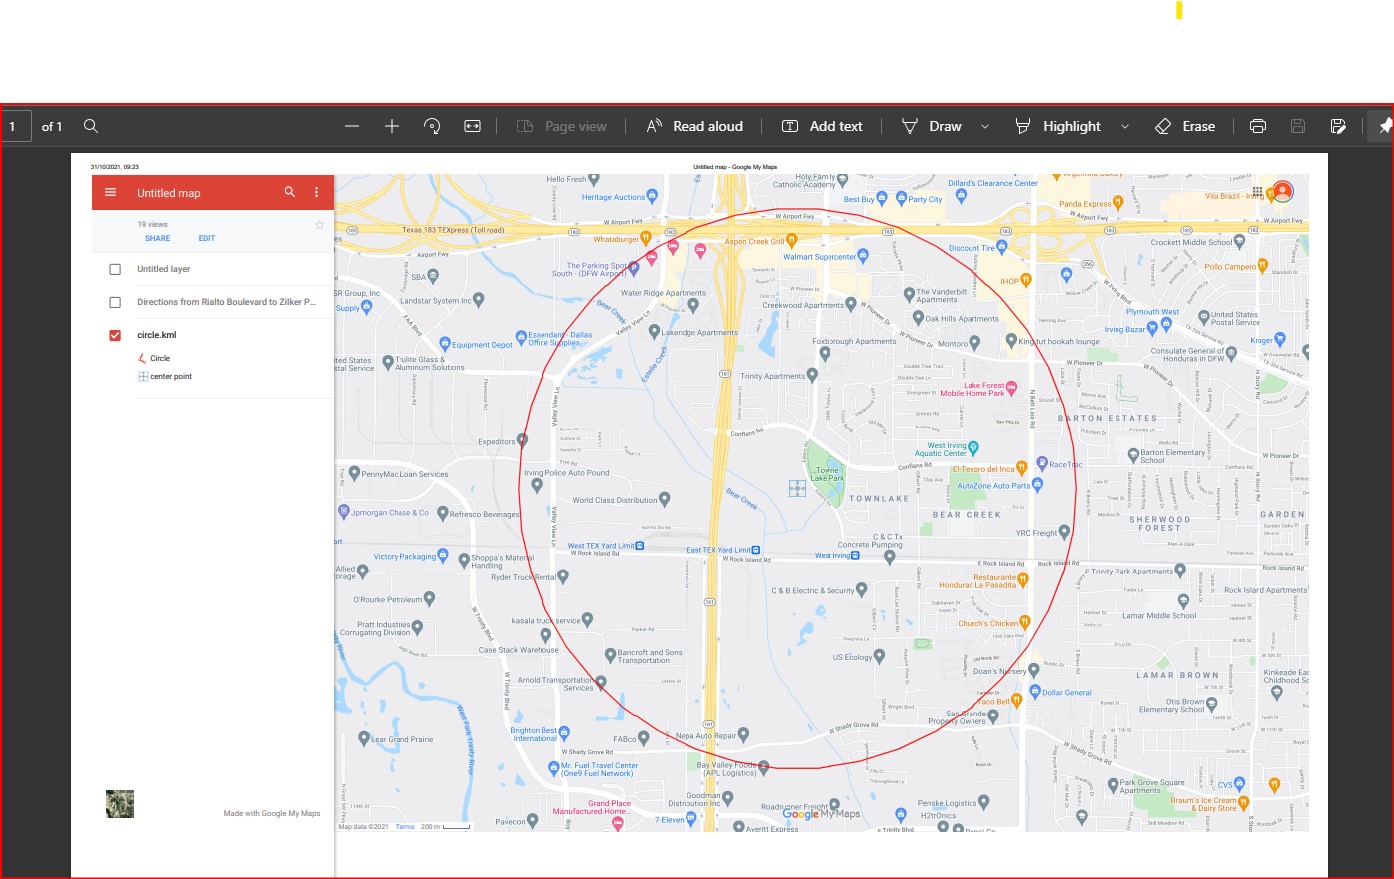The width and height of the screenshot is (1394, 879).
Task: Uncheck the circle.kml layer checkbox
Action: pos(115,335)
